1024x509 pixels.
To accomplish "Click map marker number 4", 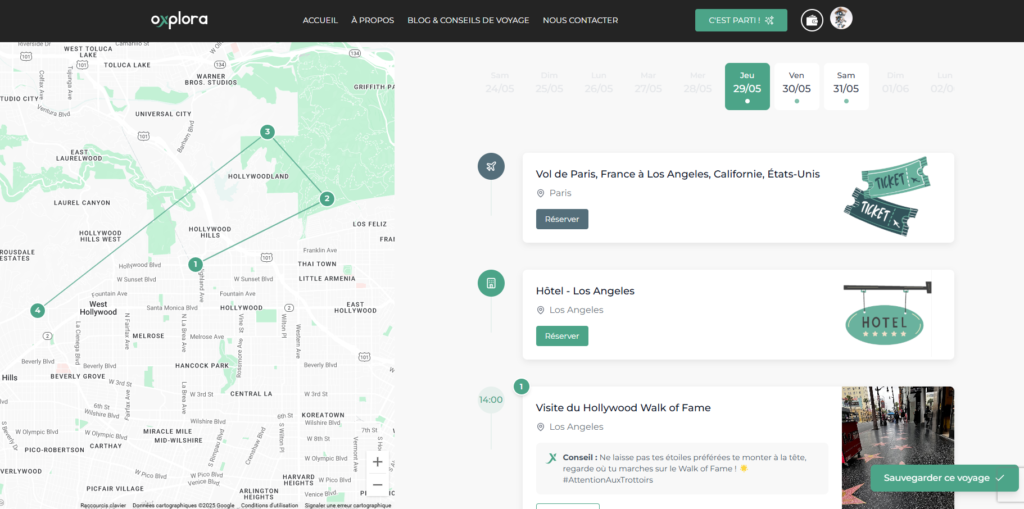I will click(38, 310).
